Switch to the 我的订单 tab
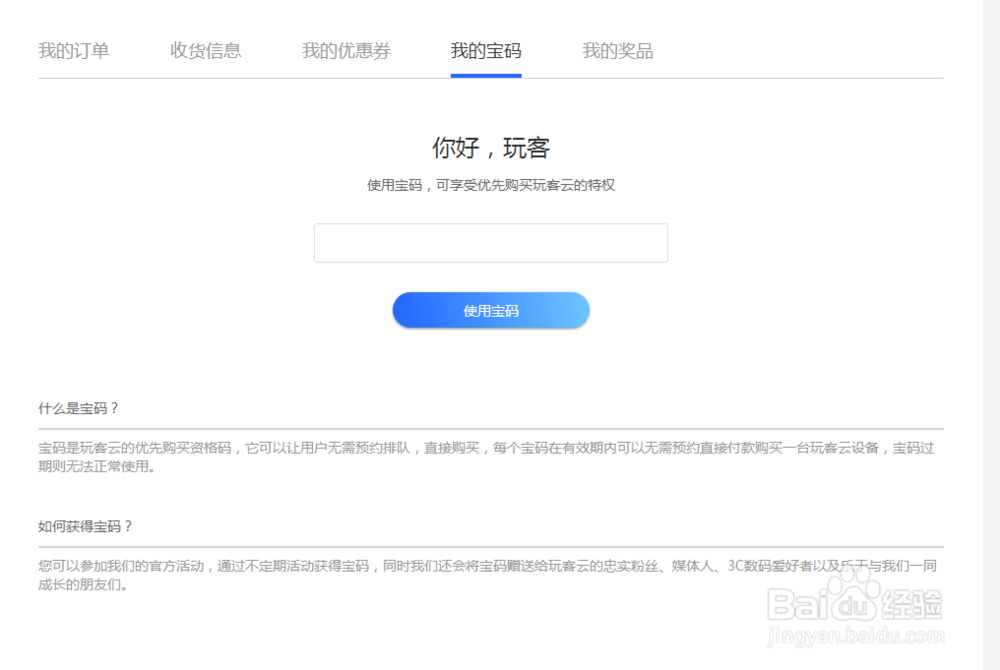1000x670 pixels. [74, 51]
